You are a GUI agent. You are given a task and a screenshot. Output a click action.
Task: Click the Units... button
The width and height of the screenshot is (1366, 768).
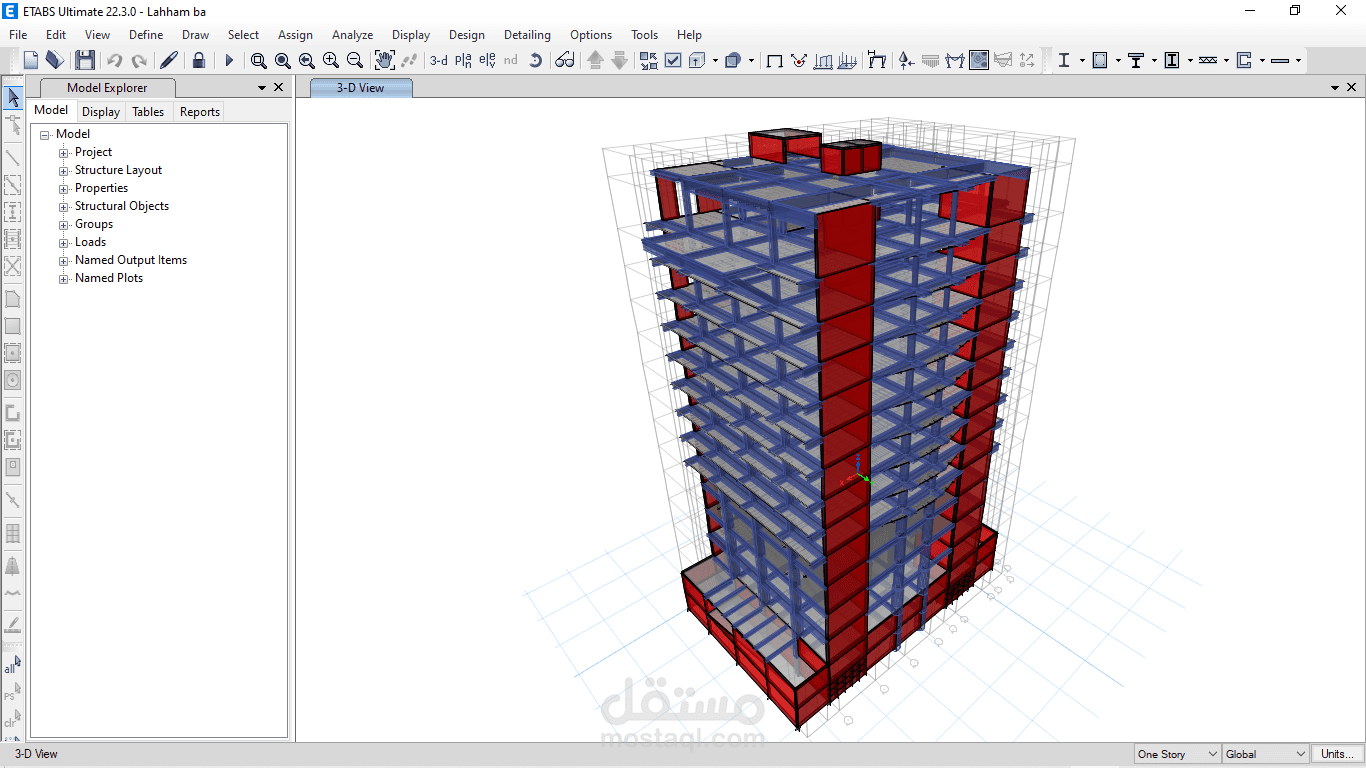pyautogui.click(x=1337, y=754)
